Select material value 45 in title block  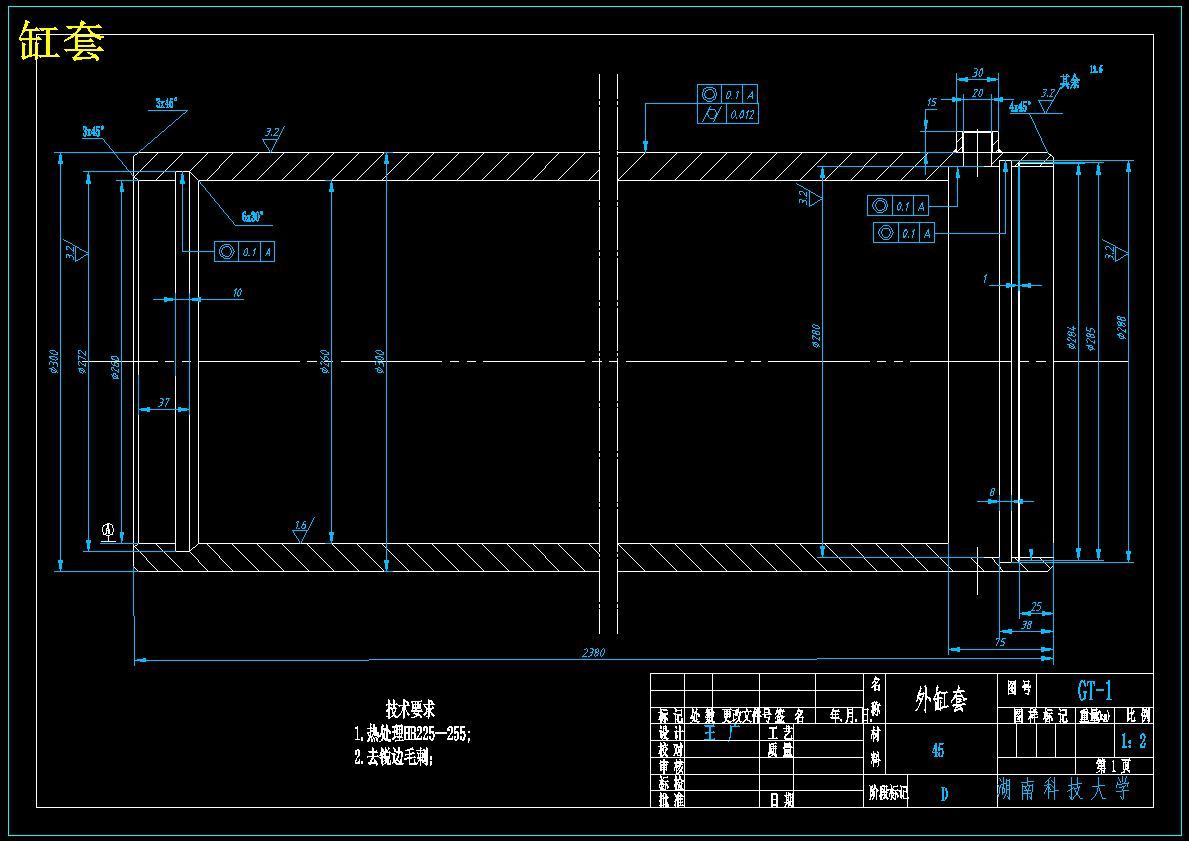pyautogui.click(x=938, y=750)
